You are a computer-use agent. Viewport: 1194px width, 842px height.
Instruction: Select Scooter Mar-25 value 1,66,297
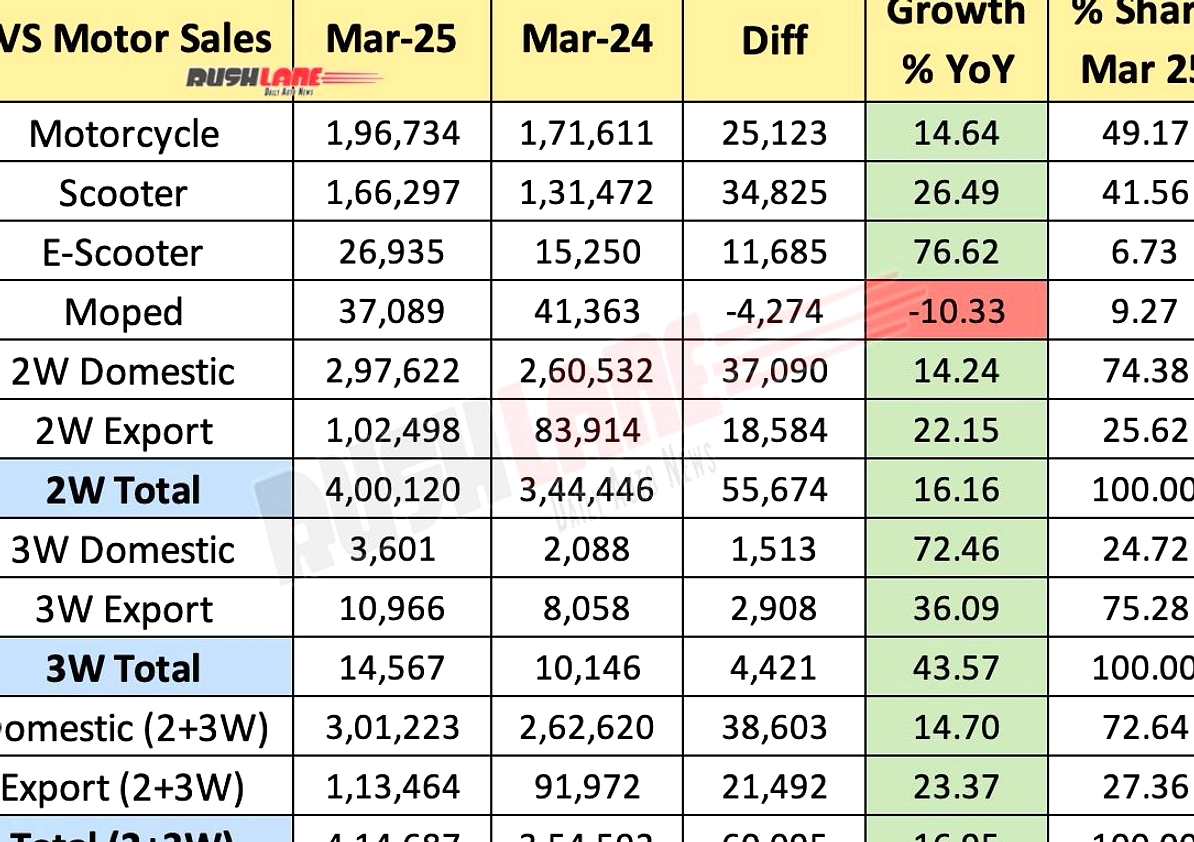tap(392, 192)
